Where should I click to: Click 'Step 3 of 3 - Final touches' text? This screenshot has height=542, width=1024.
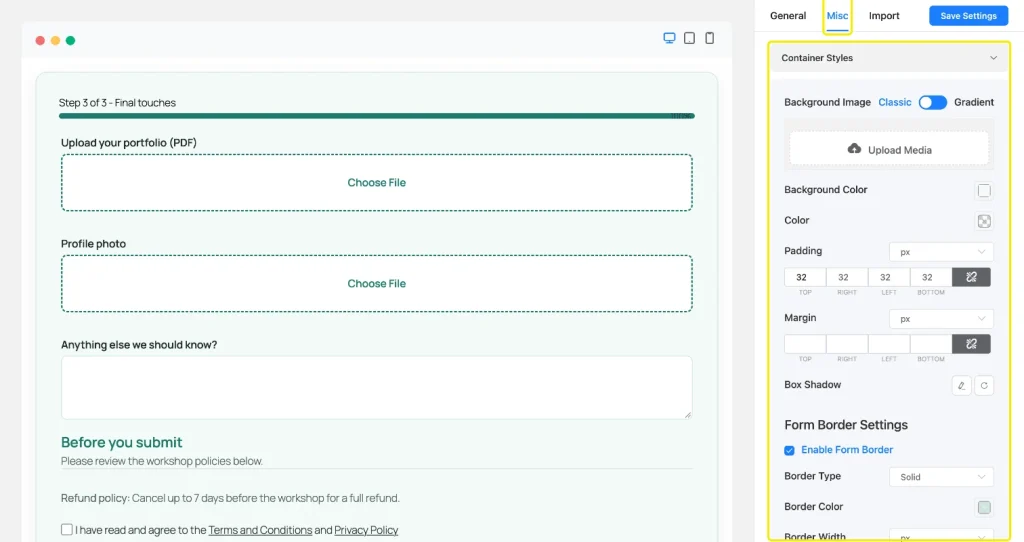coord(118,103)
